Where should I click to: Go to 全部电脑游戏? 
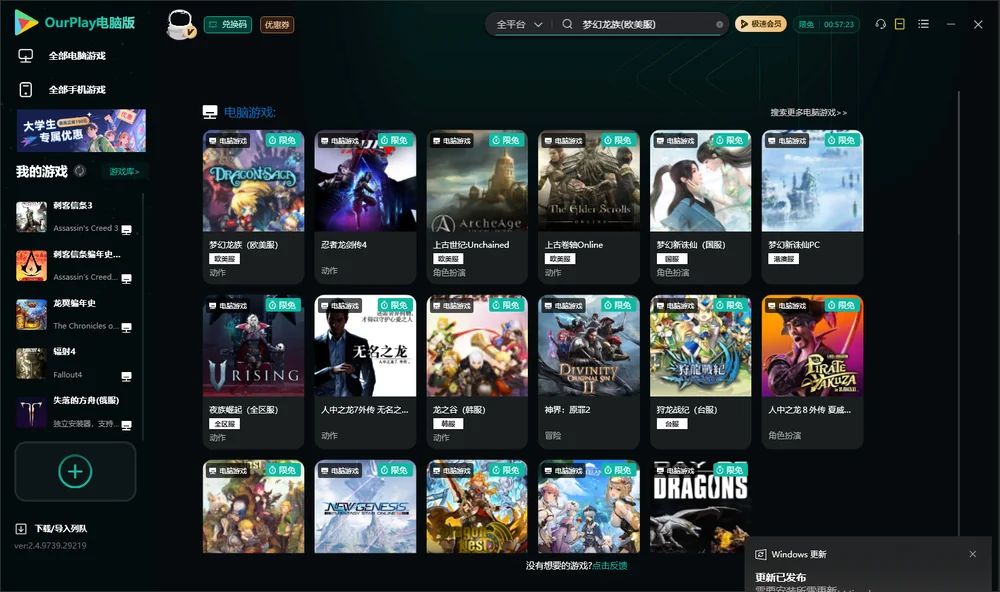point(62,56)
